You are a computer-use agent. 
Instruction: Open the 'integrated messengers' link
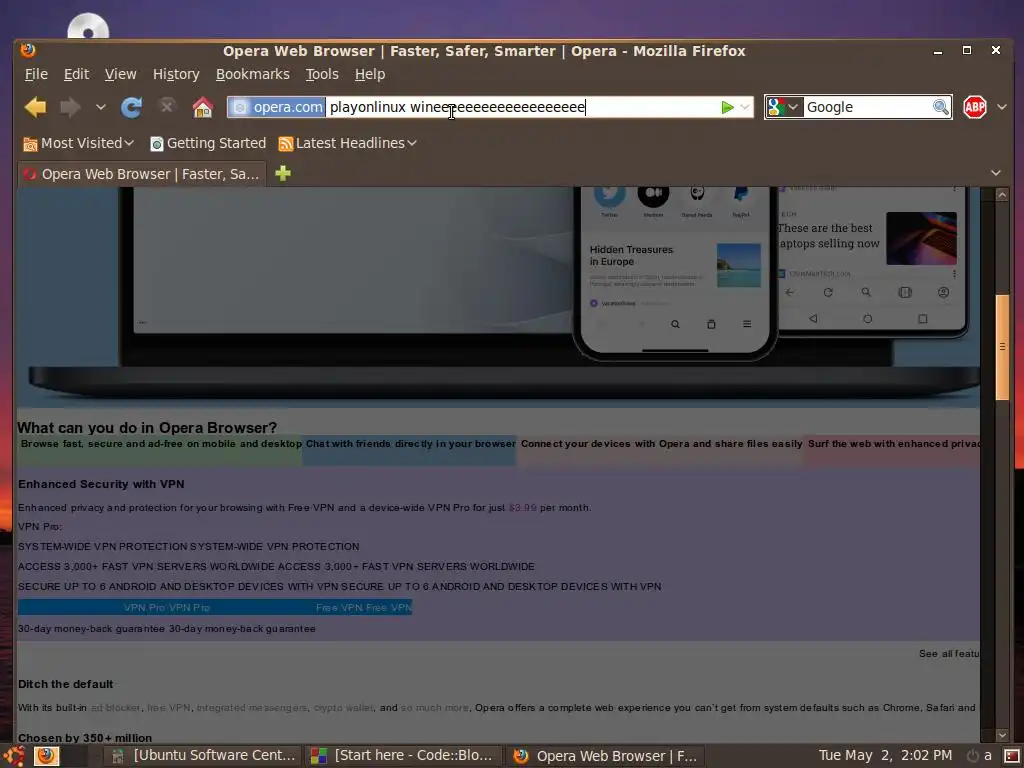point(252,707)
